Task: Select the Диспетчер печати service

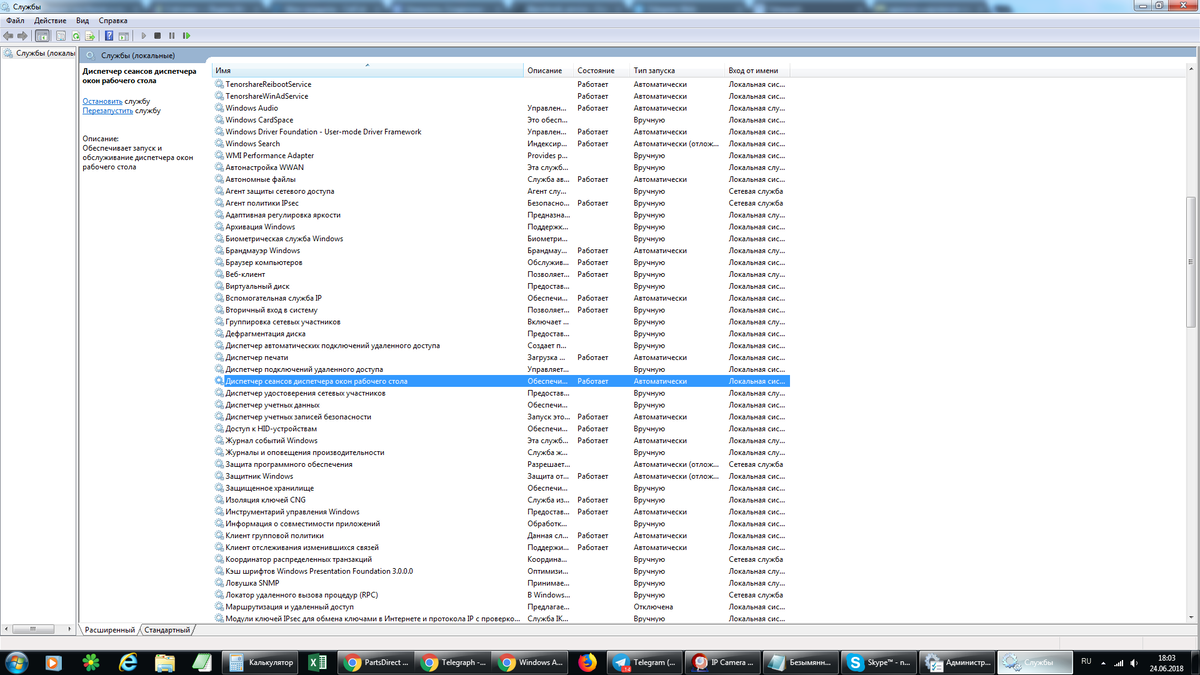Action: click(x=501, y=357)
